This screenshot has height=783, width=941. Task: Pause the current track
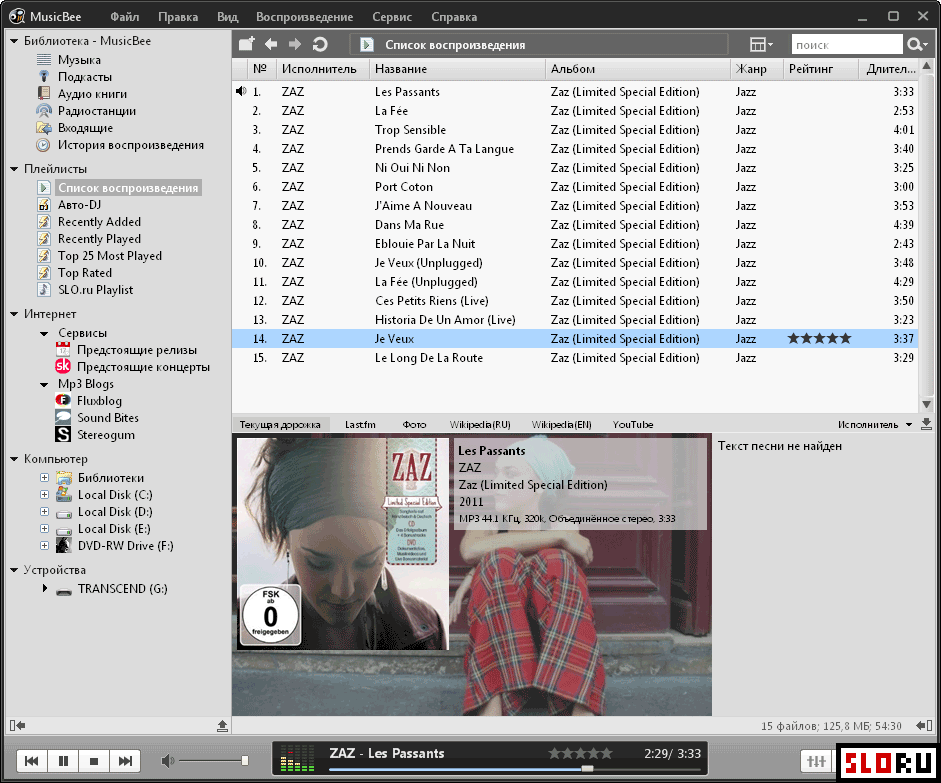pos(63,761)
